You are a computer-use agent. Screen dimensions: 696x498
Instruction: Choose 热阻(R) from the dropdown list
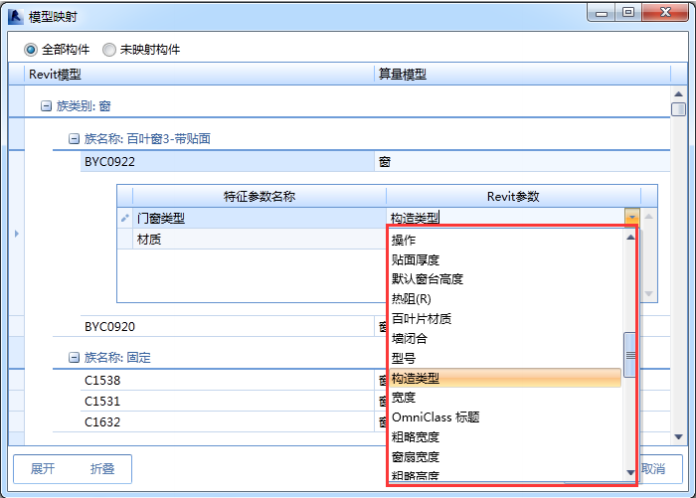[x=505, y=299]
